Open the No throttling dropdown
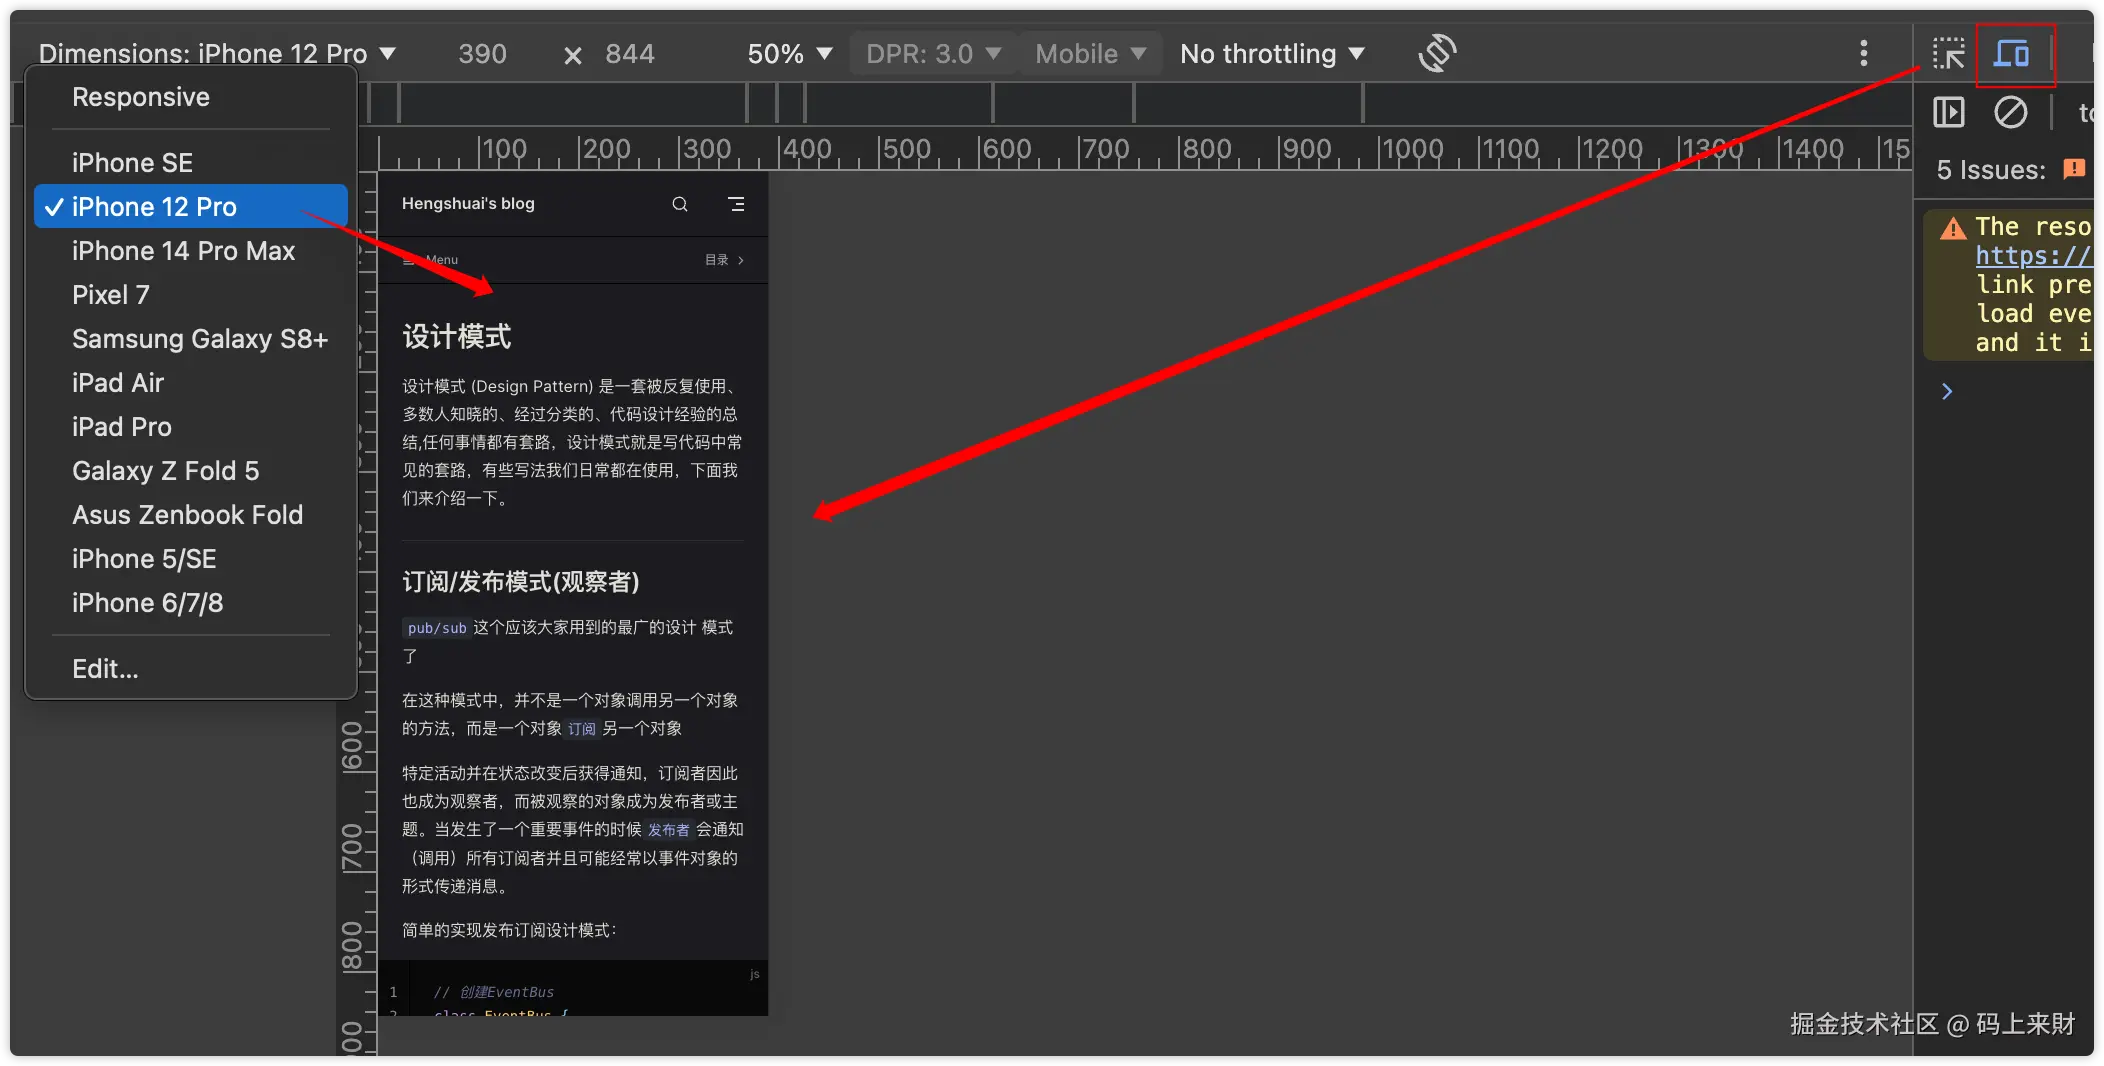The image size is (2104, 1066). coord(1272,53)
